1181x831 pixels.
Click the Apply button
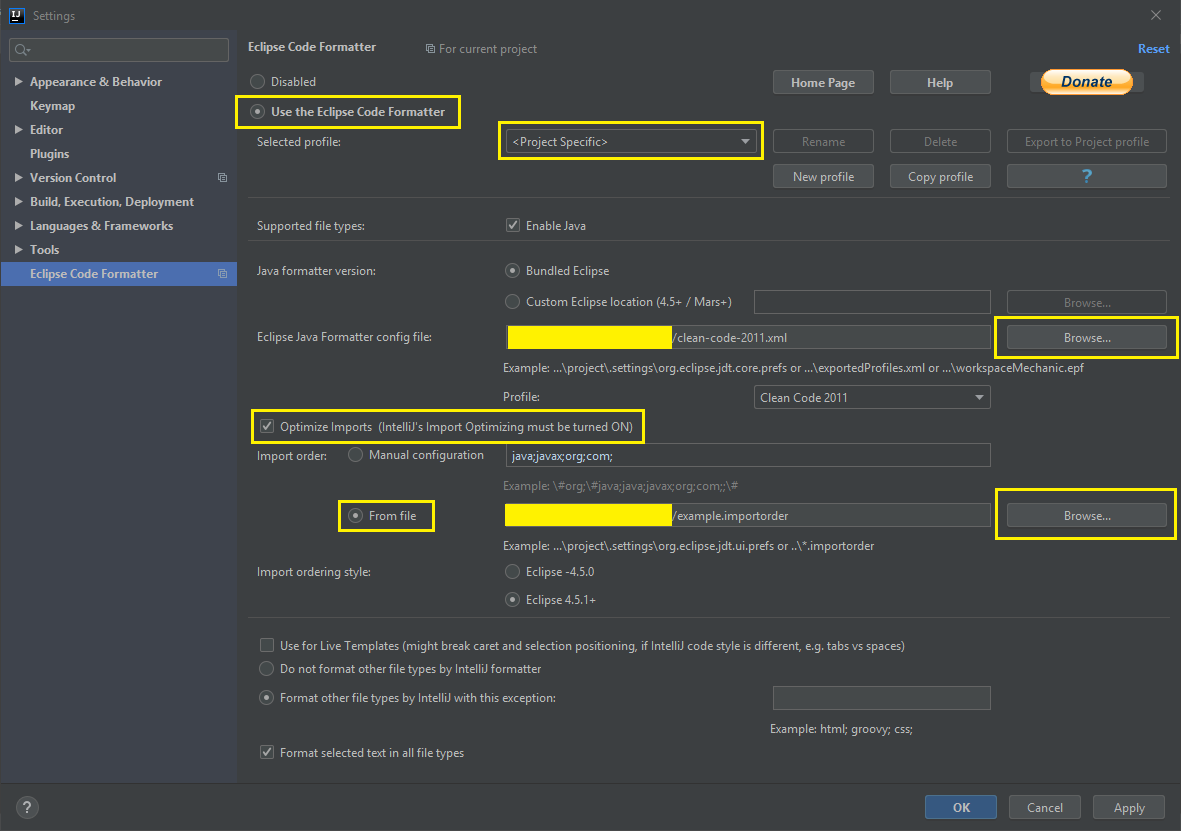tap(1129, 807)
